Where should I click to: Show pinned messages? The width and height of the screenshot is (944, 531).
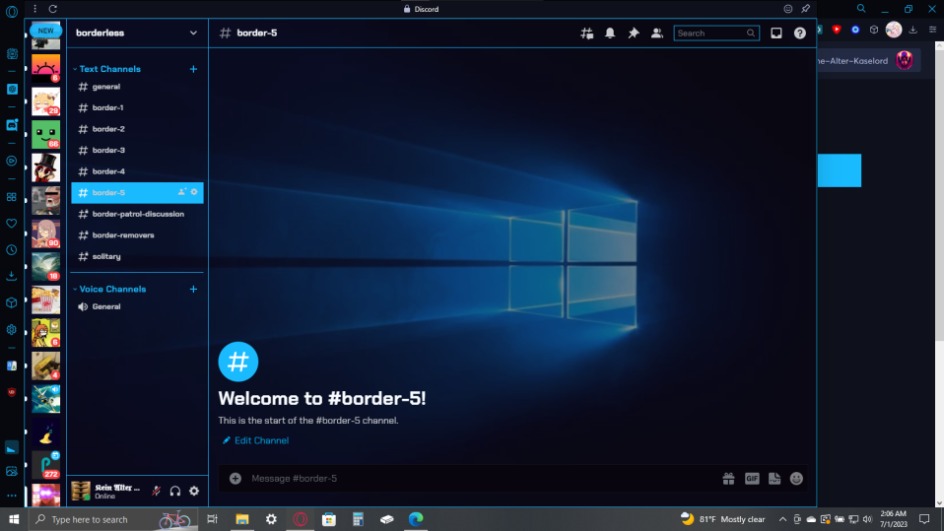(x=633, y=33)
